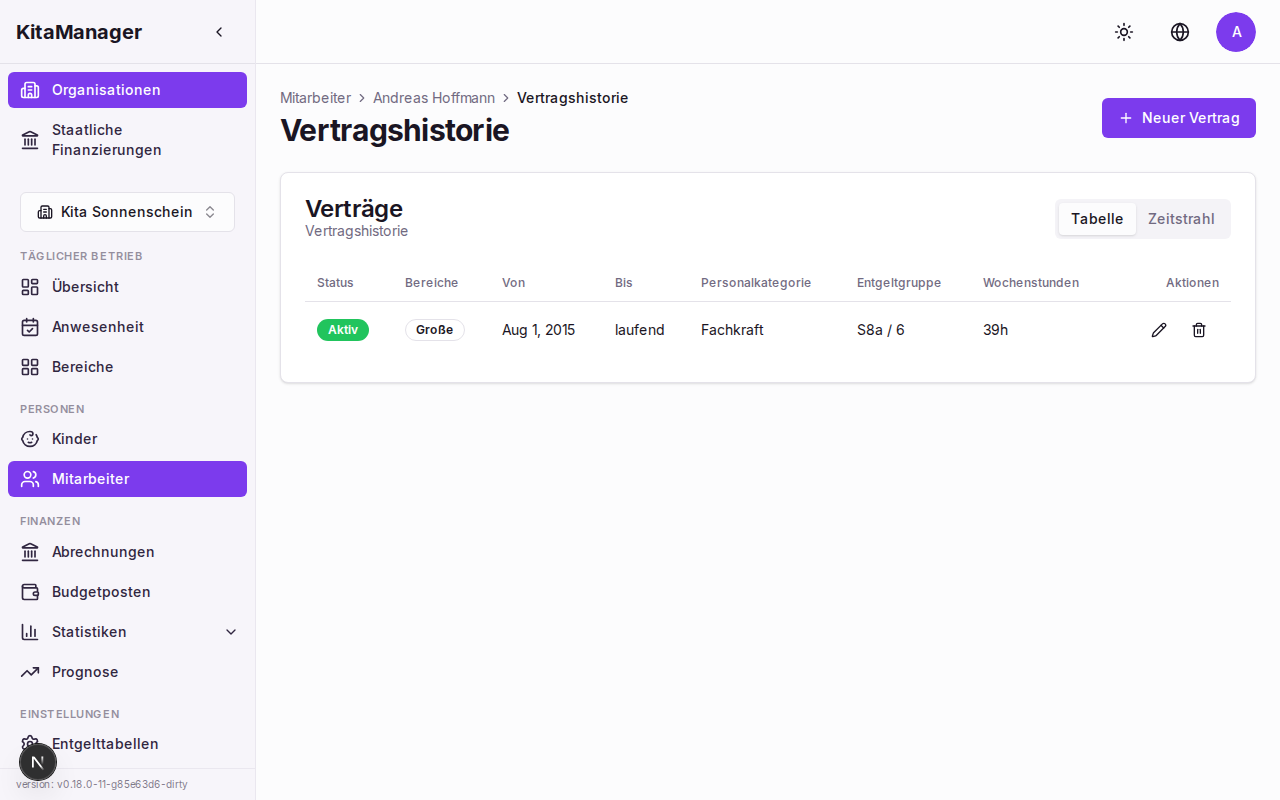
Task: Collapse the sidebar with the chevron
Action: pyautogui.click(x=219, y=31)
